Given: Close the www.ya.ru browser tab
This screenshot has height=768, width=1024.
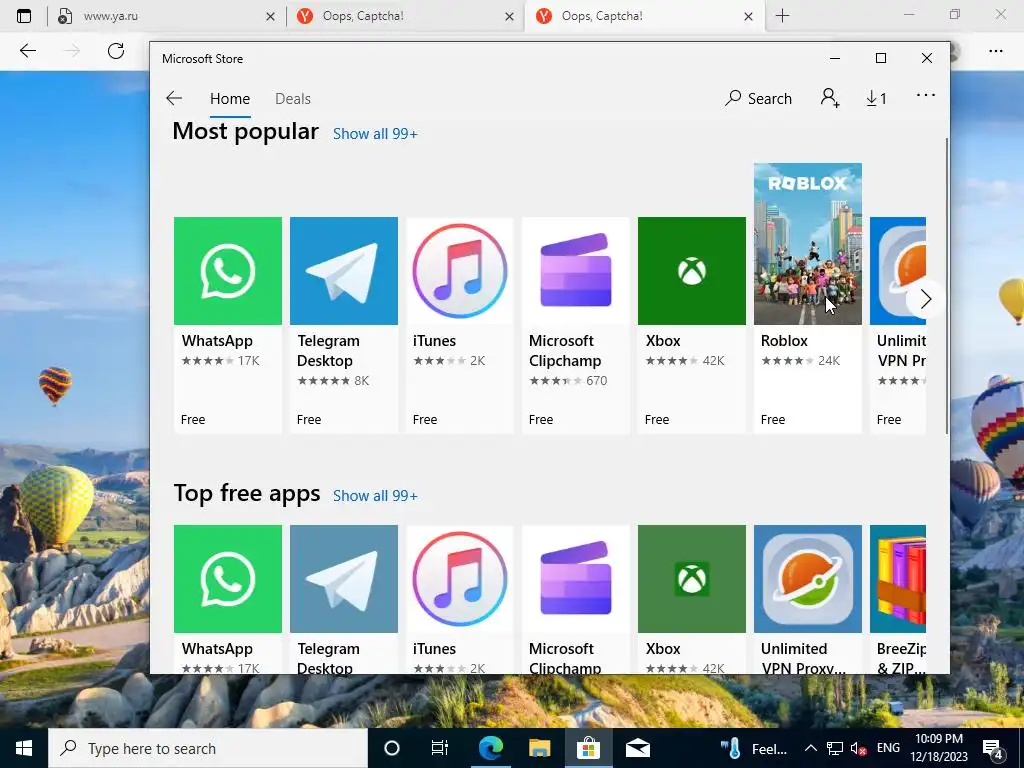Looking at the screenshot, I should tap(270, 17).
